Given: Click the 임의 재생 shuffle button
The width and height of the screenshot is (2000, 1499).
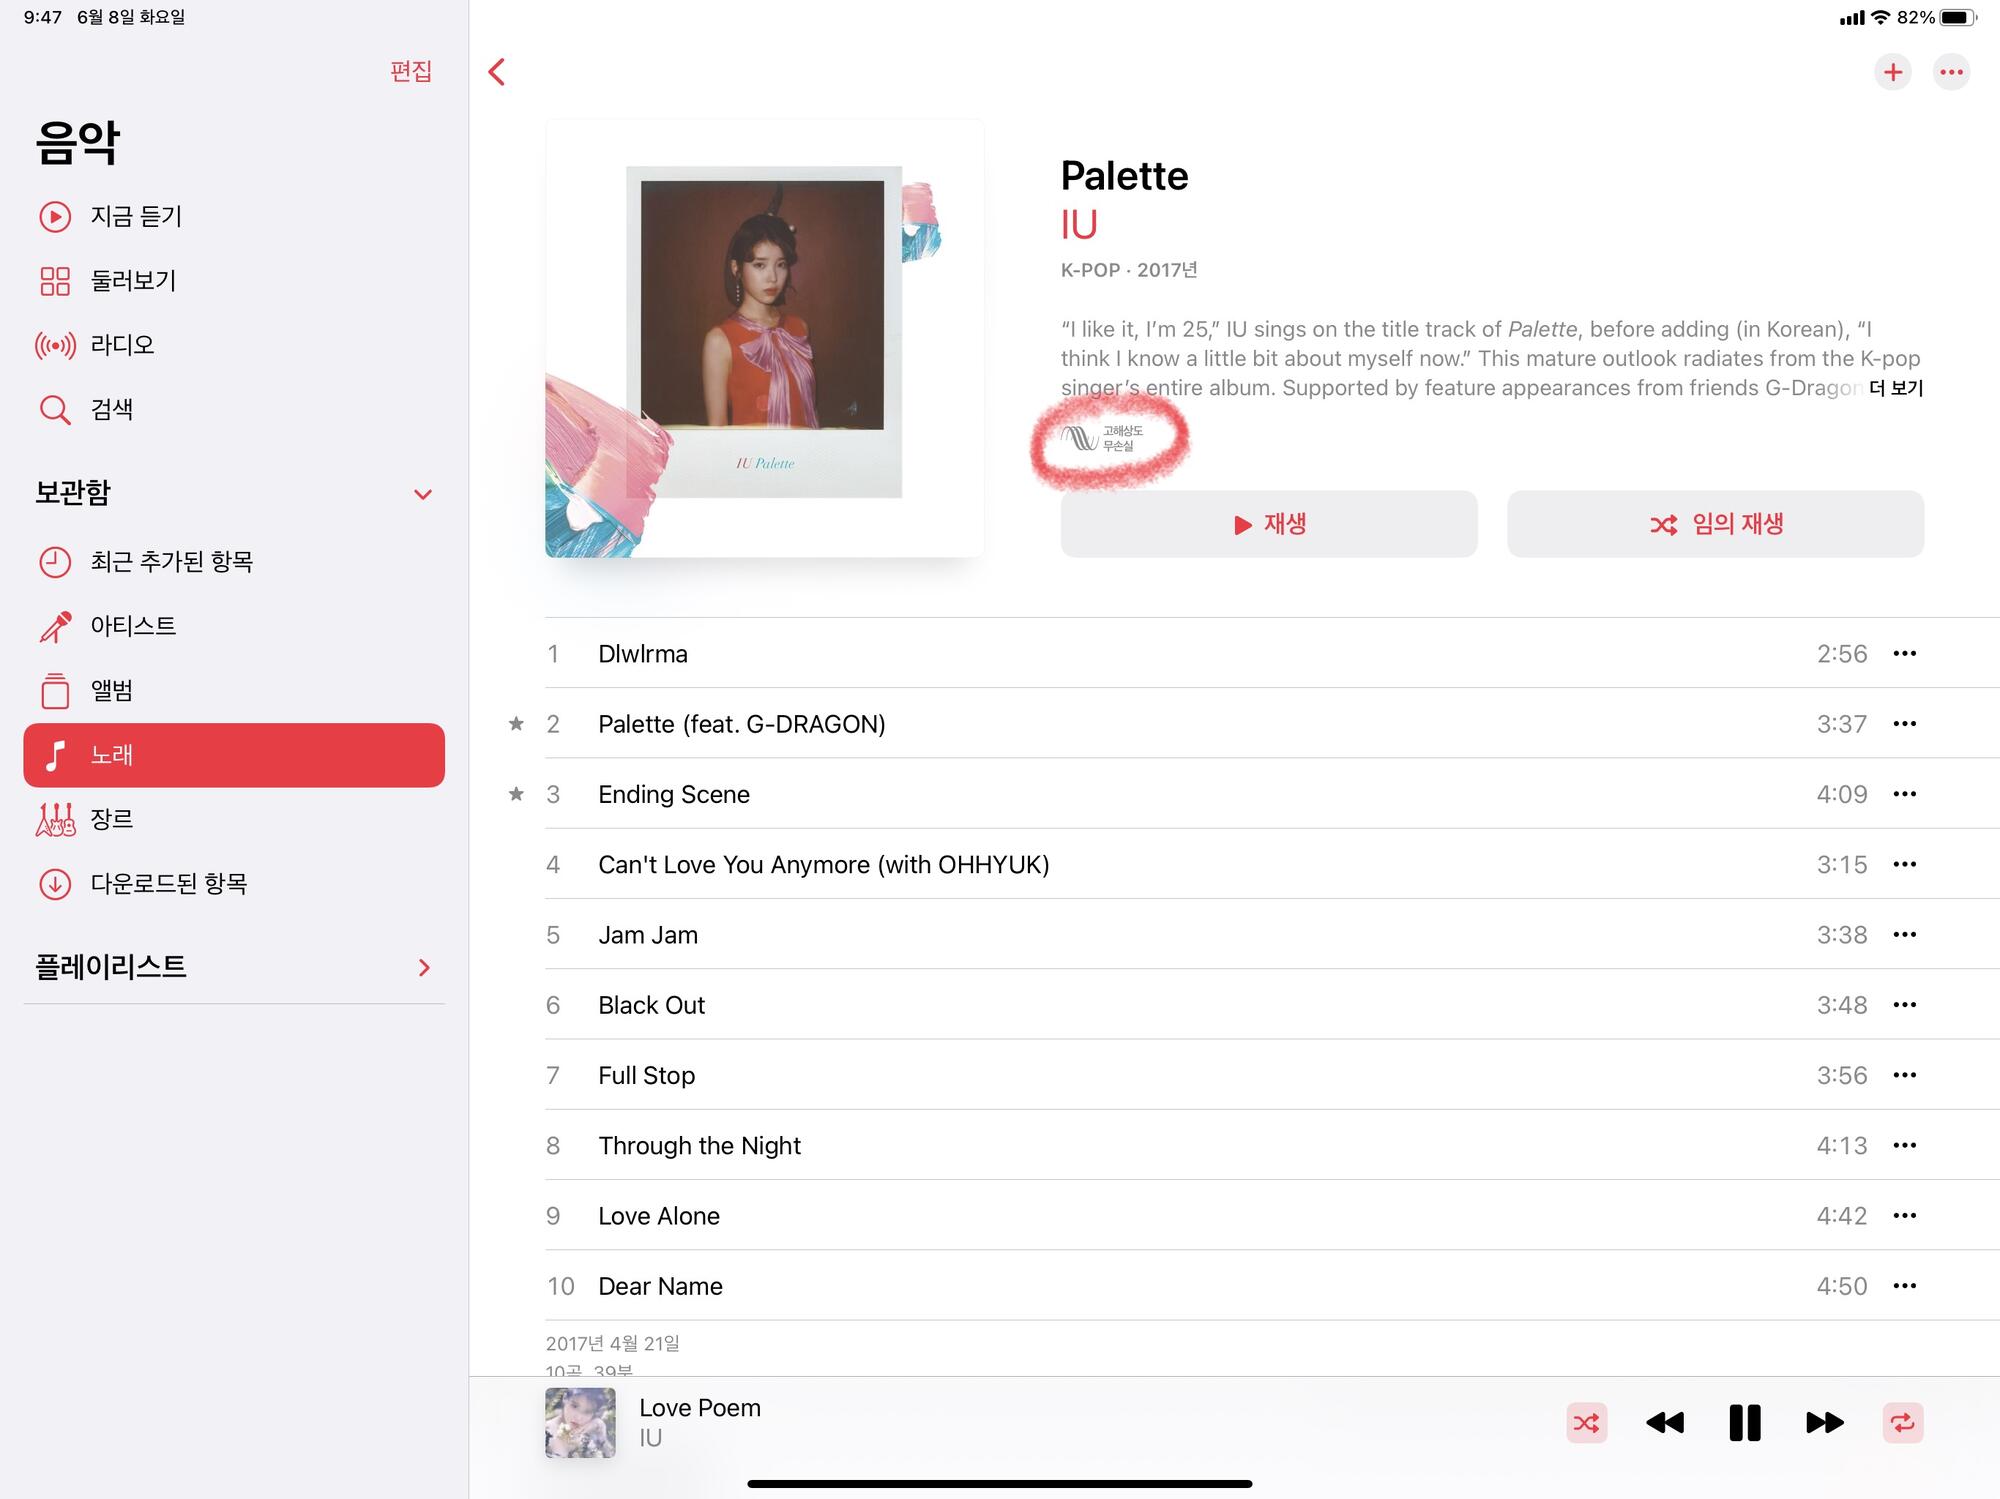Looking at the screenshot, I should point(1715,524).
